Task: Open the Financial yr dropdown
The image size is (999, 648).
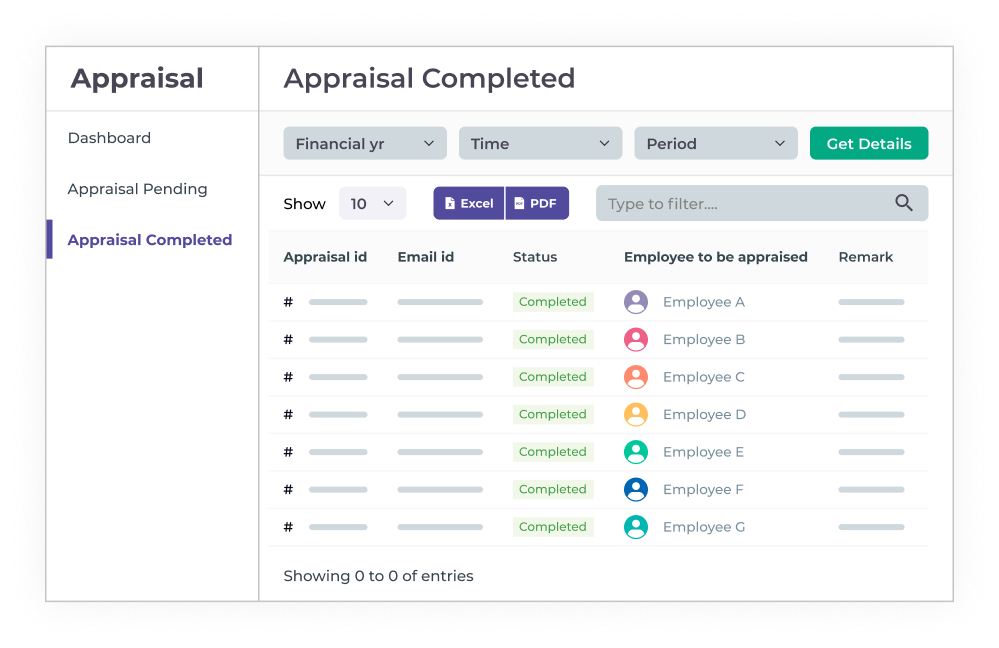Action: [x=365, y=143]
